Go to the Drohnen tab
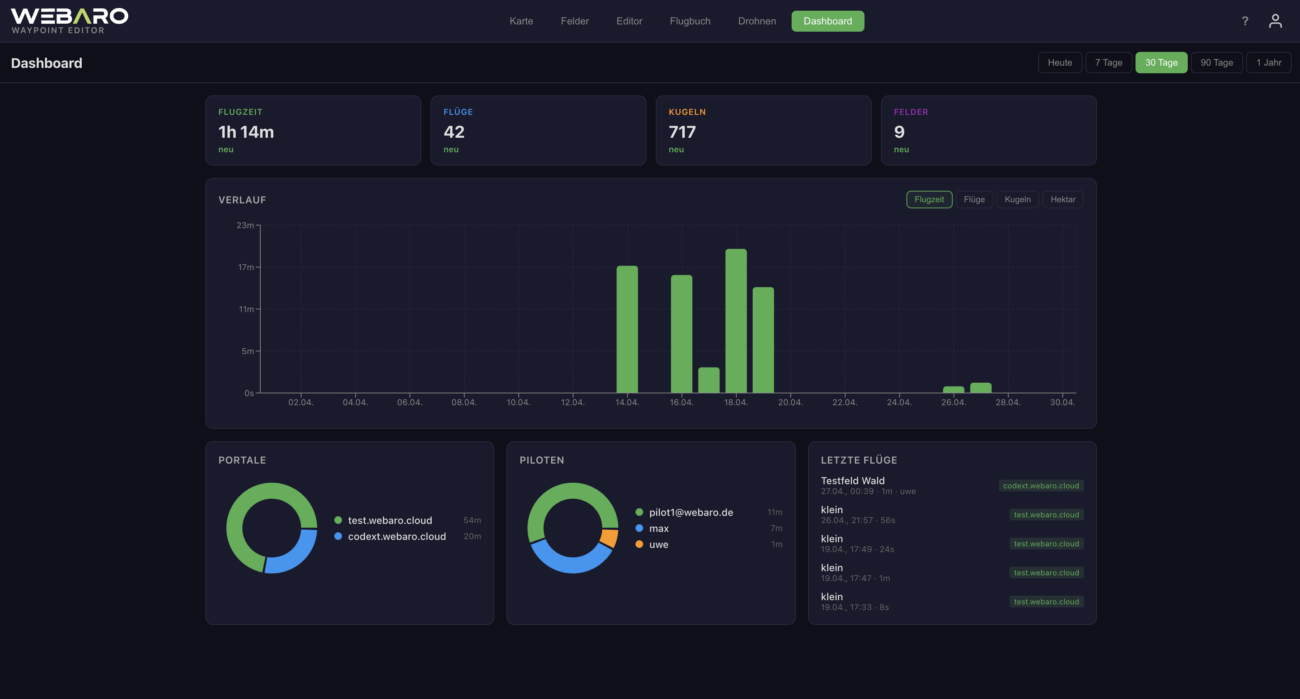The height and width of the screenshot is (699, 1300). [x=757, y=21]
